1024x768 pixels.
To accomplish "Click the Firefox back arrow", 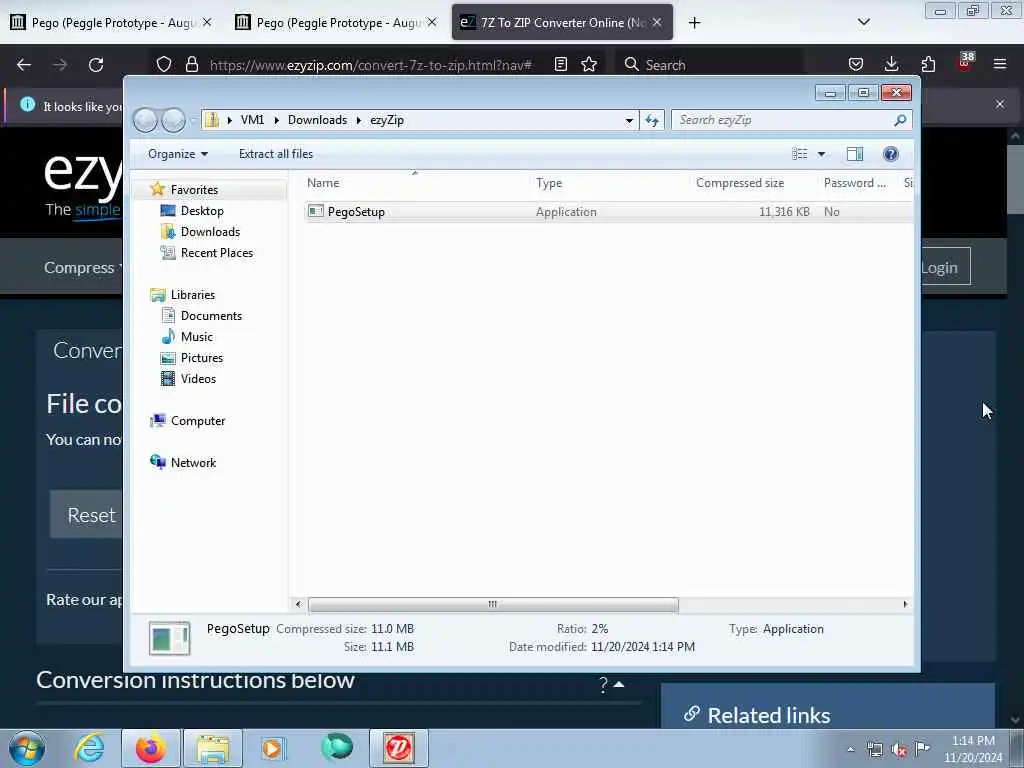I will (24, 65).
